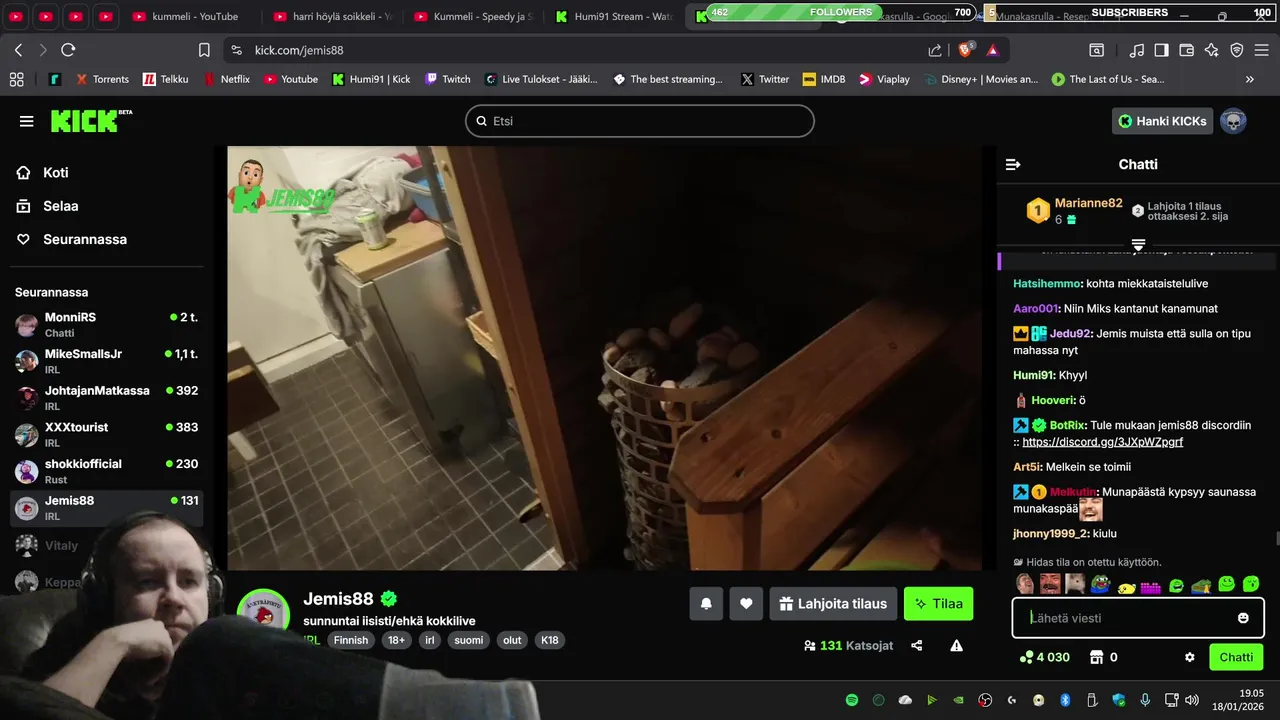Open the Brave Shields lion icon
1280x720 pixels.
tap(966, 50)
